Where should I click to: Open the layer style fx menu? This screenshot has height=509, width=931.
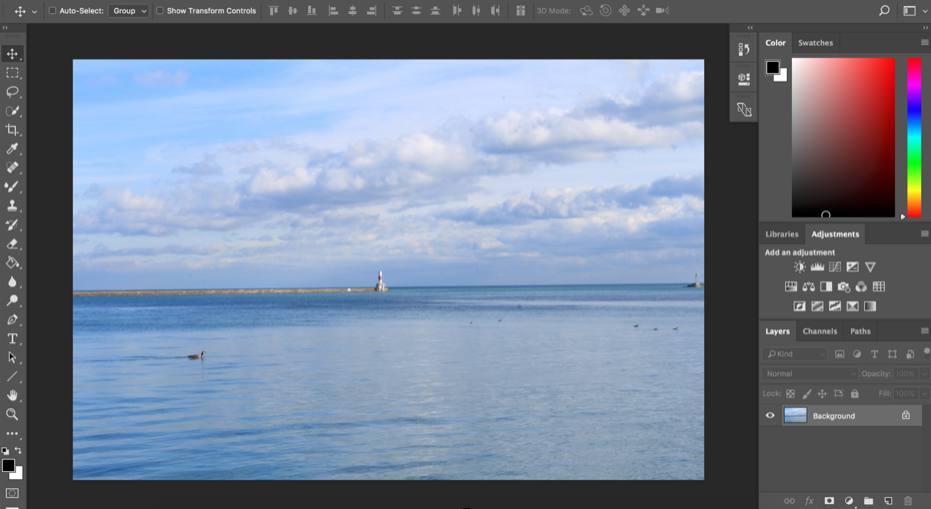[809, 501]
